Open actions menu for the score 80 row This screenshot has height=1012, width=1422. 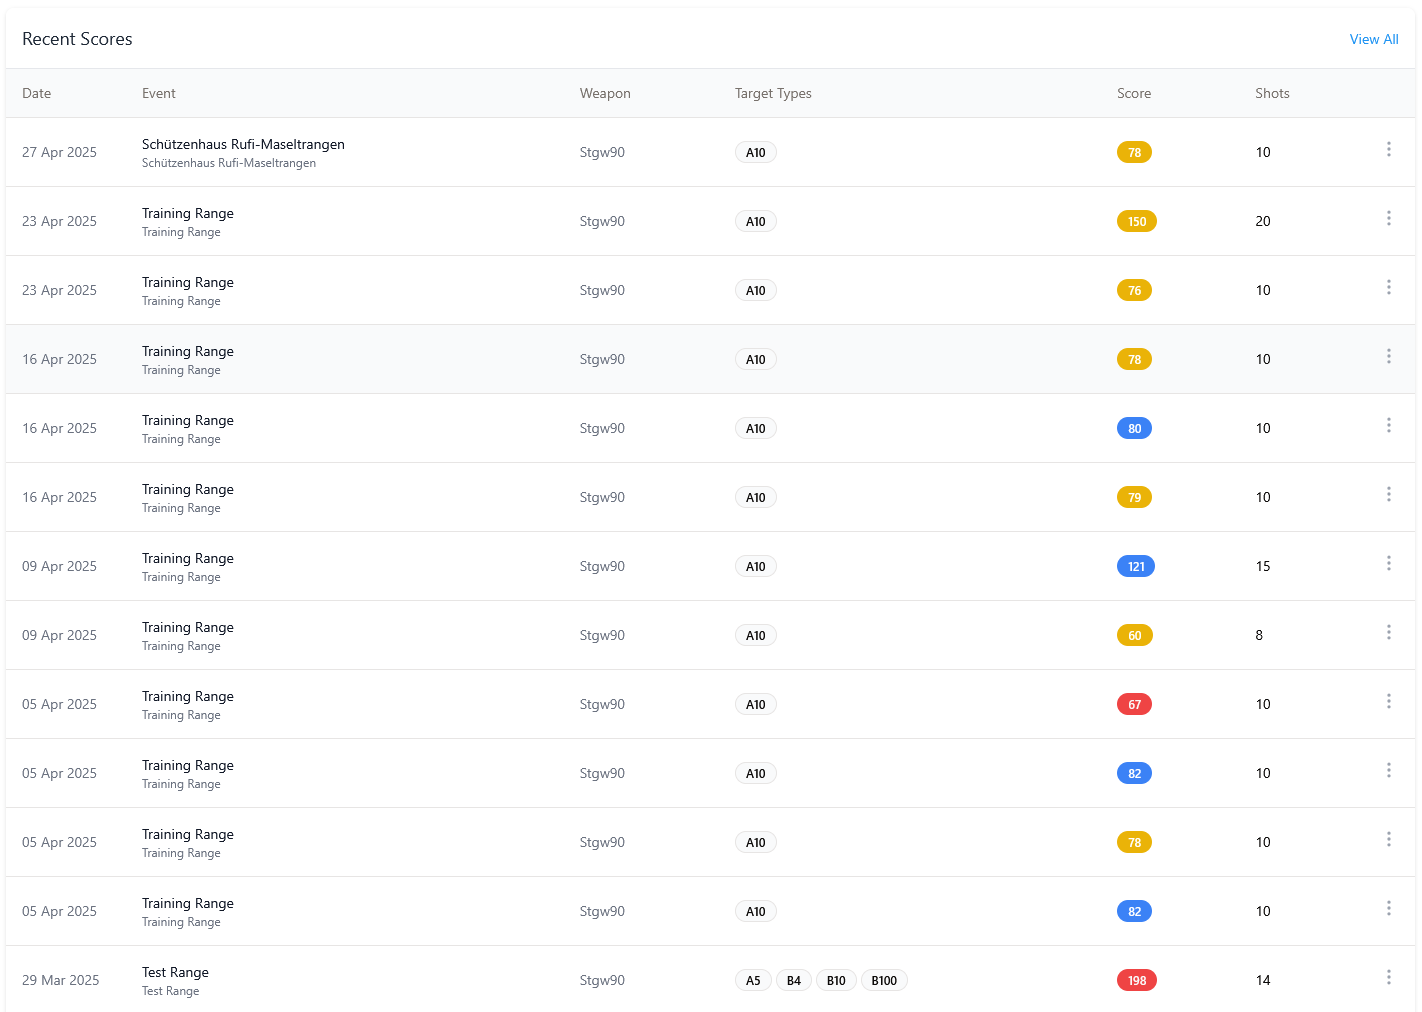(x=1388, y=425)
